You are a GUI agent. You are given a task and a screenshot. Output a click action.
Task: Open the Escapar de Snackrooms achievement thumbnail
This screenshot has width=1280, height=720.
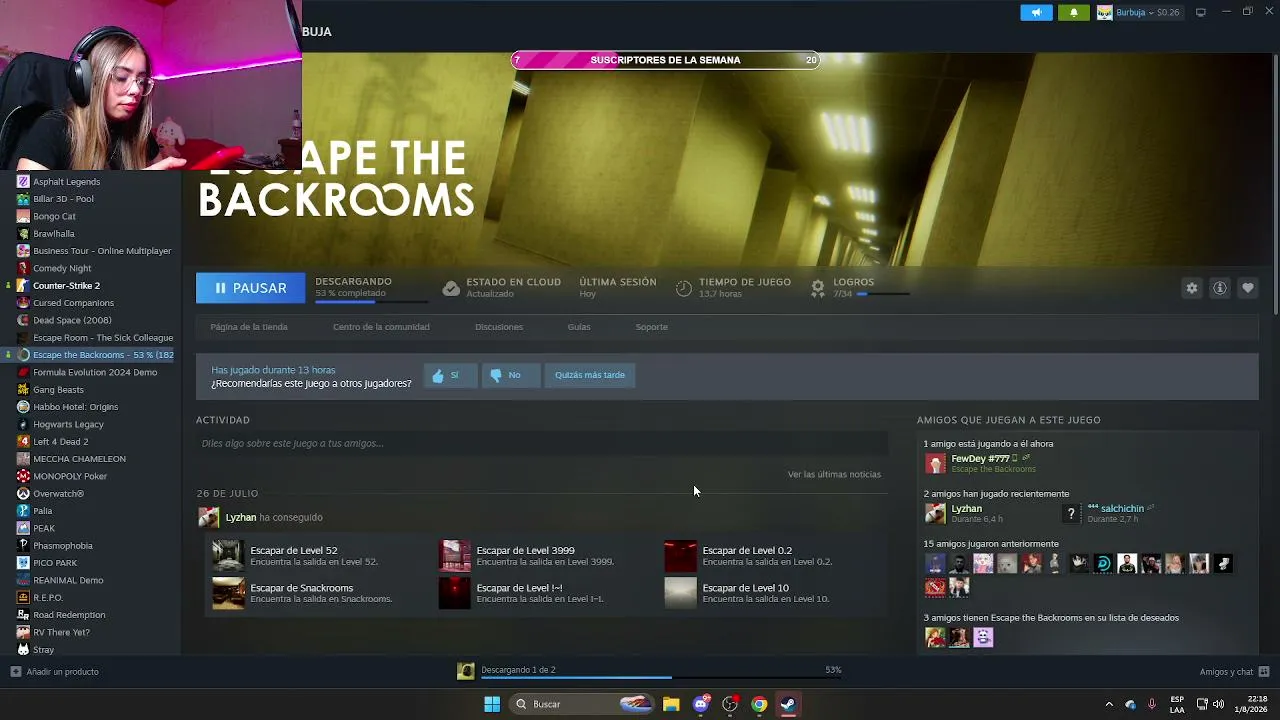[x=228, y=593]
